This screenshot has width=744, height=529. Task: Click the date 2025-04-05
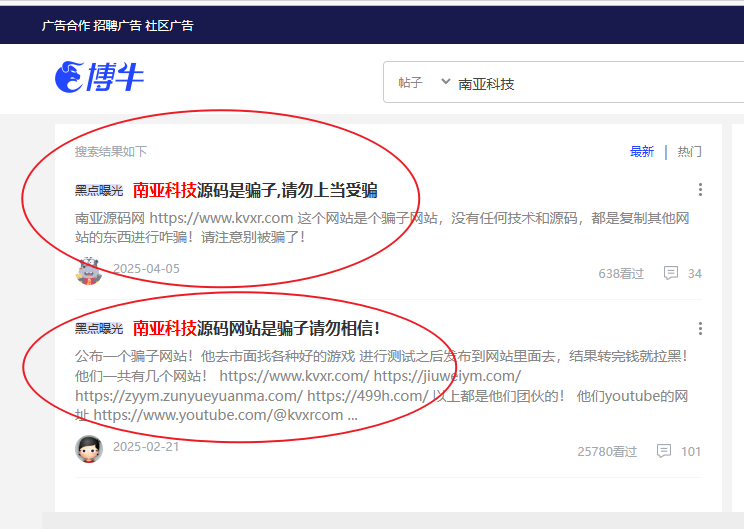(146, 269)
